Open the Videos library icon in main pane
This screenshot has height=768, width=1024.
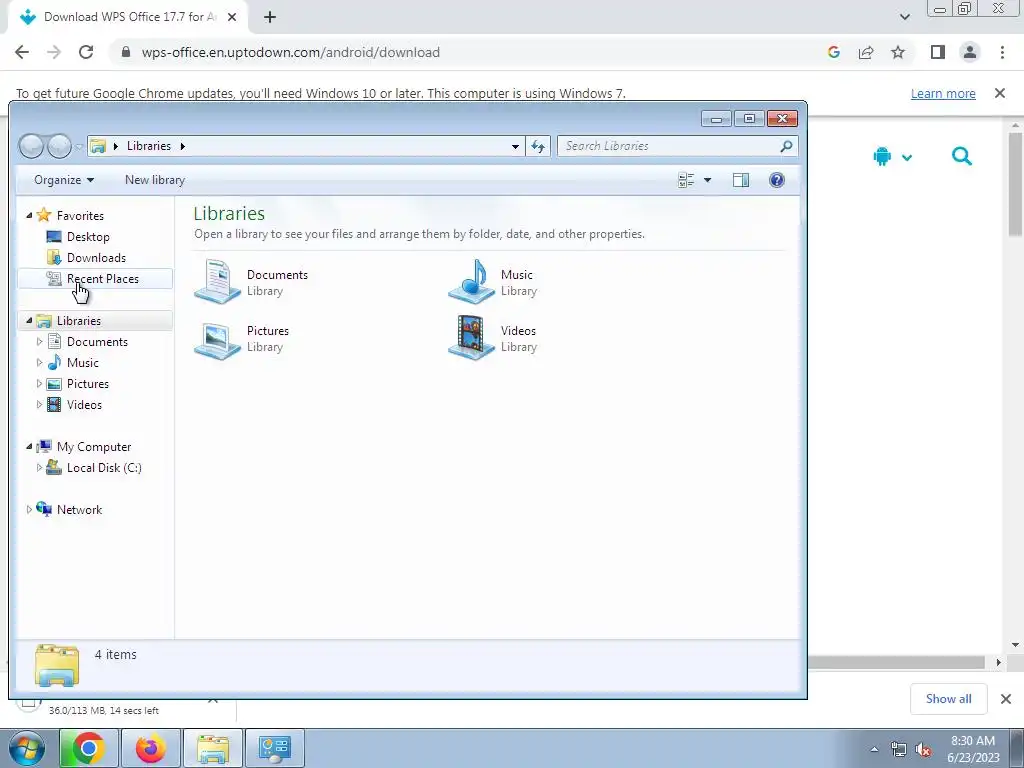pyautogui.click(x=472, y=338)
